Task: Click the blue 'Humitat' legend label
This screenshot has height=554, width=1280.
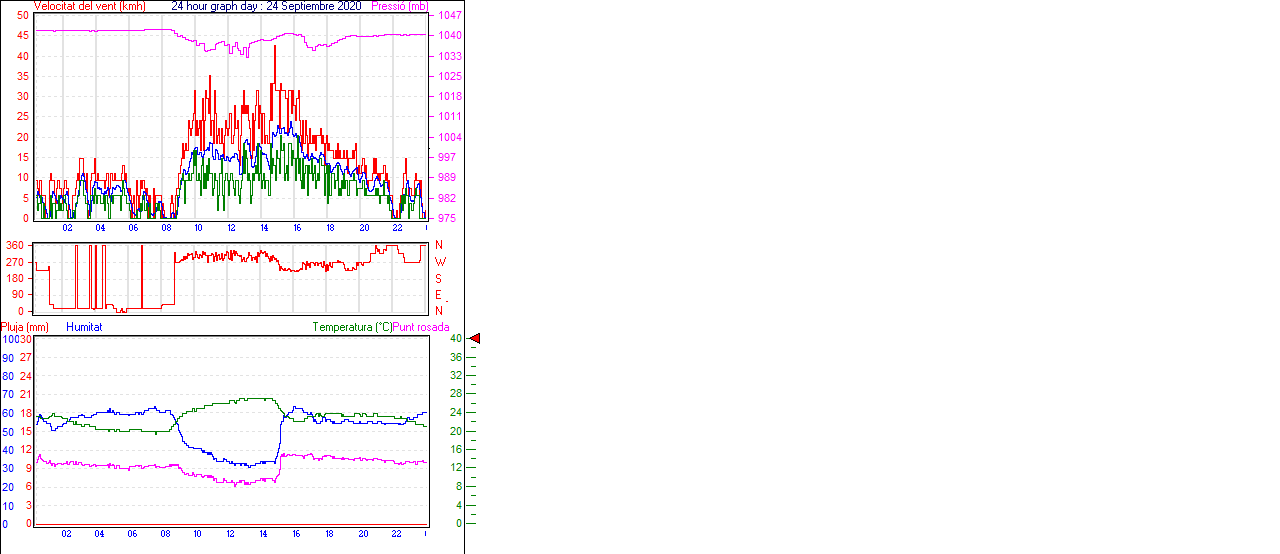Action: coord(84,327)
